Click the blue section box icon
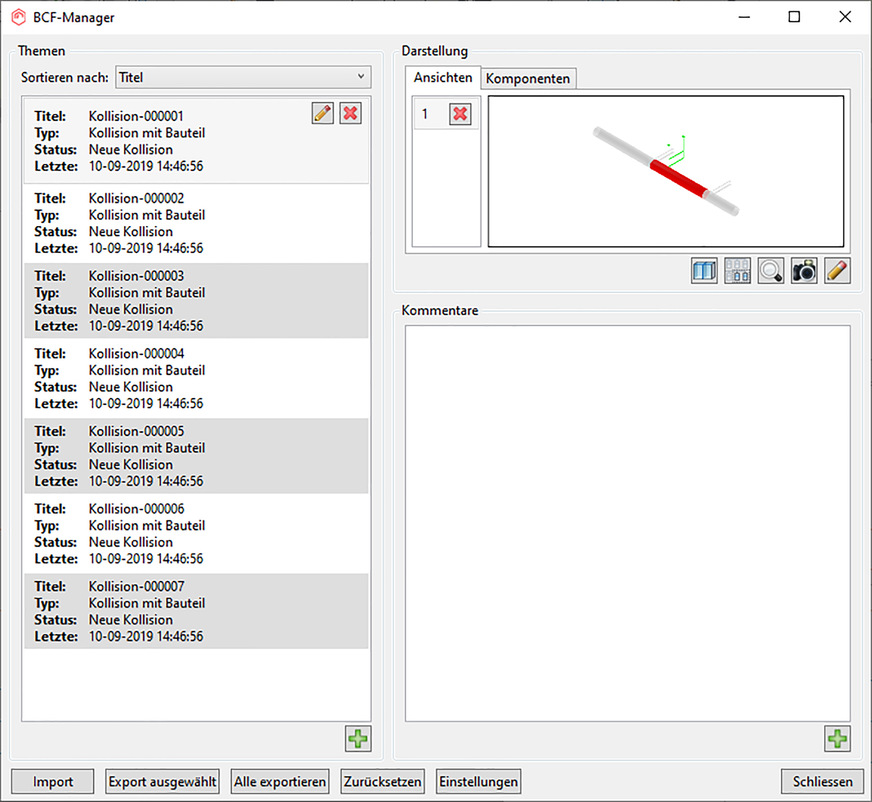This screenshot has width=872, height=802. pyautogui.click(x=704, y=271)
